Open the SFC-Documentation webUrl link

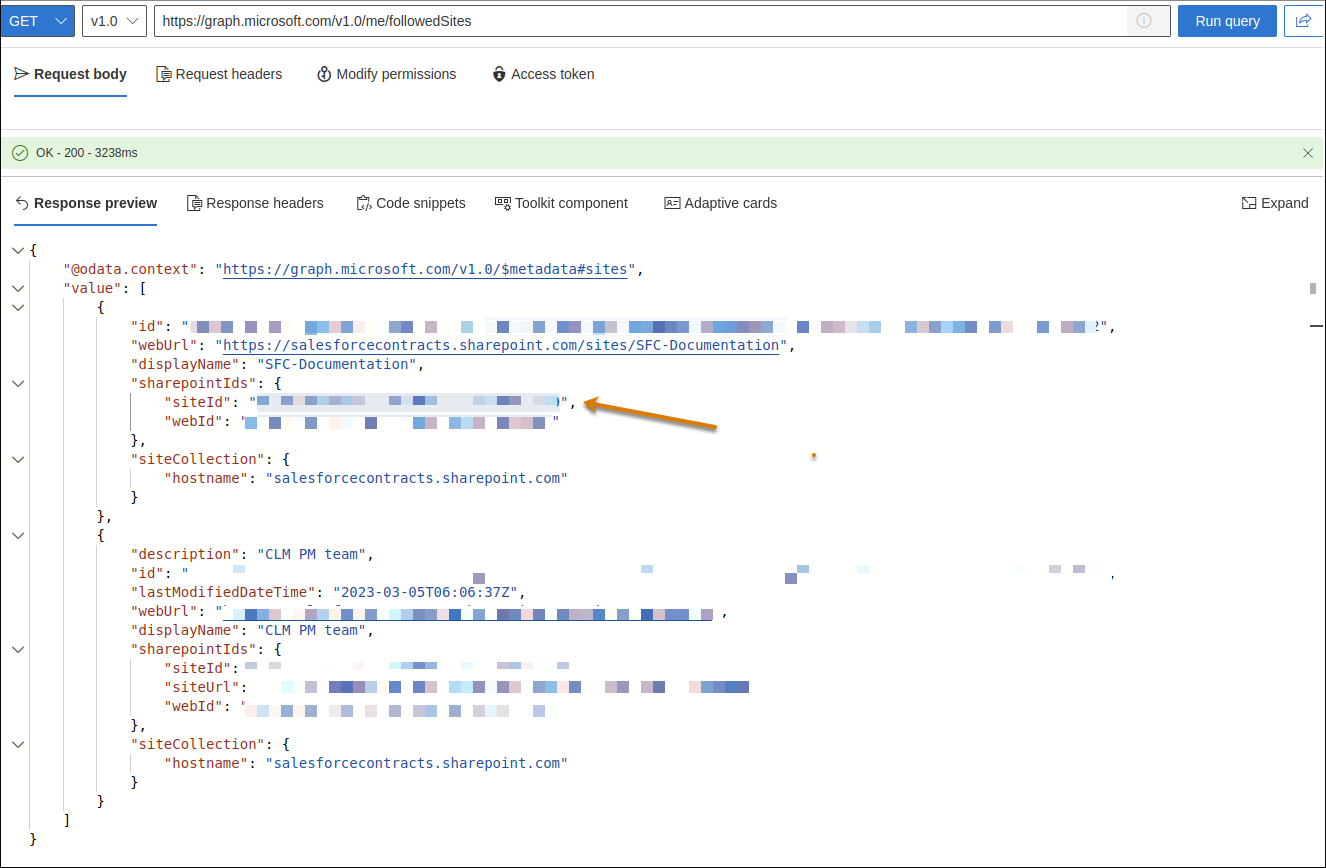(500, 346)
